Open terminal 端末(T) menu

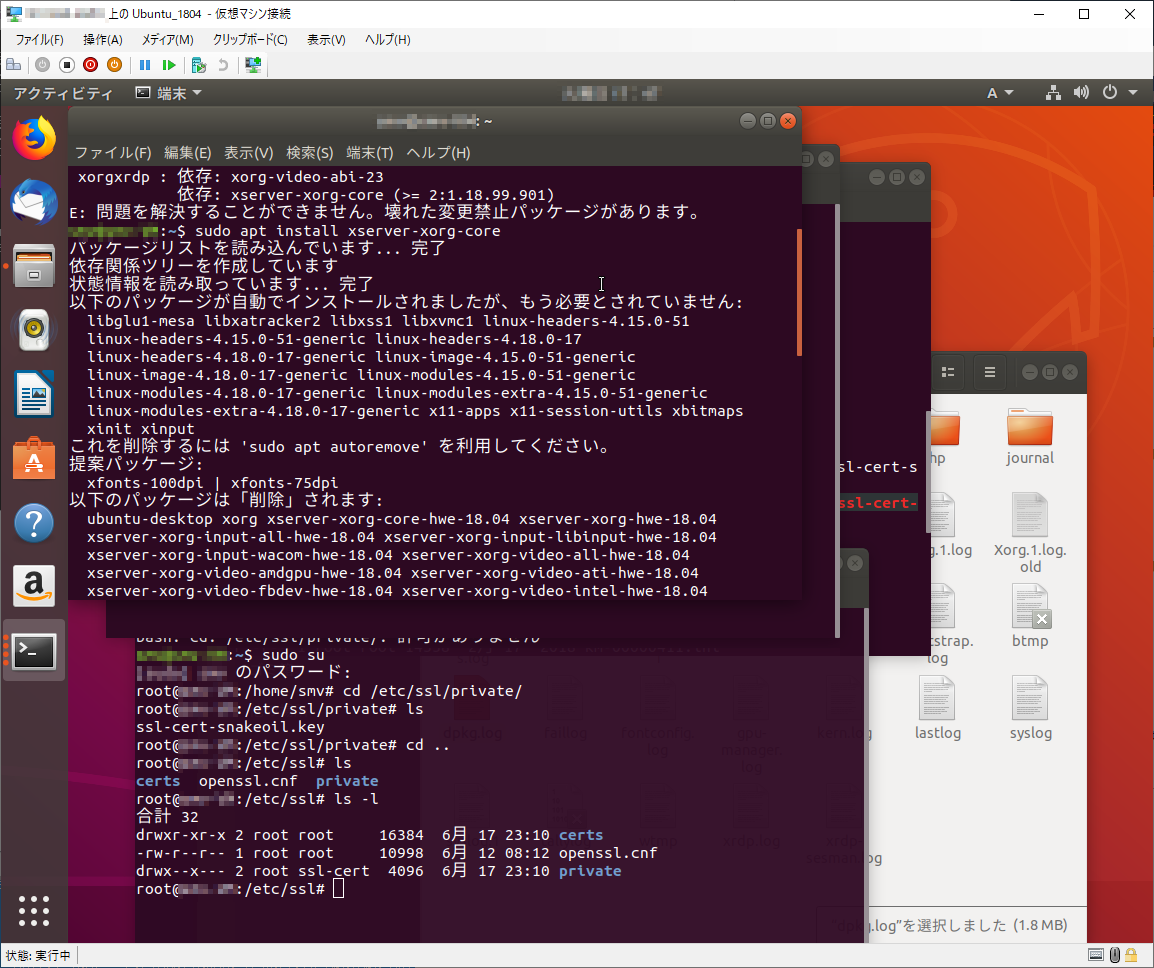point(369,152)
